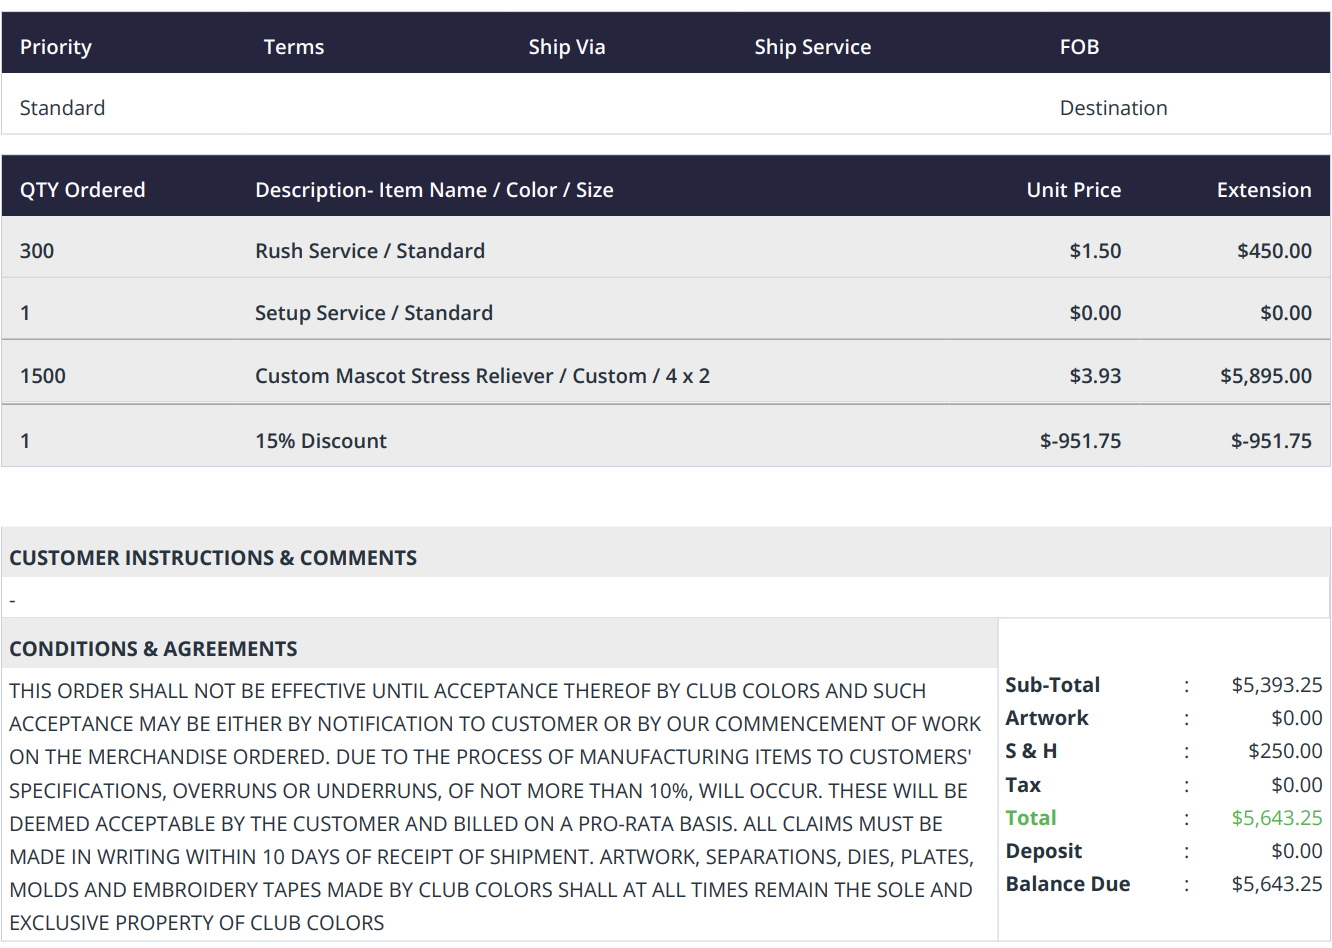Click the Deposit label
Viewport: 1332px width, 948px height.
pyautogui.click(x=1044, y=851)
